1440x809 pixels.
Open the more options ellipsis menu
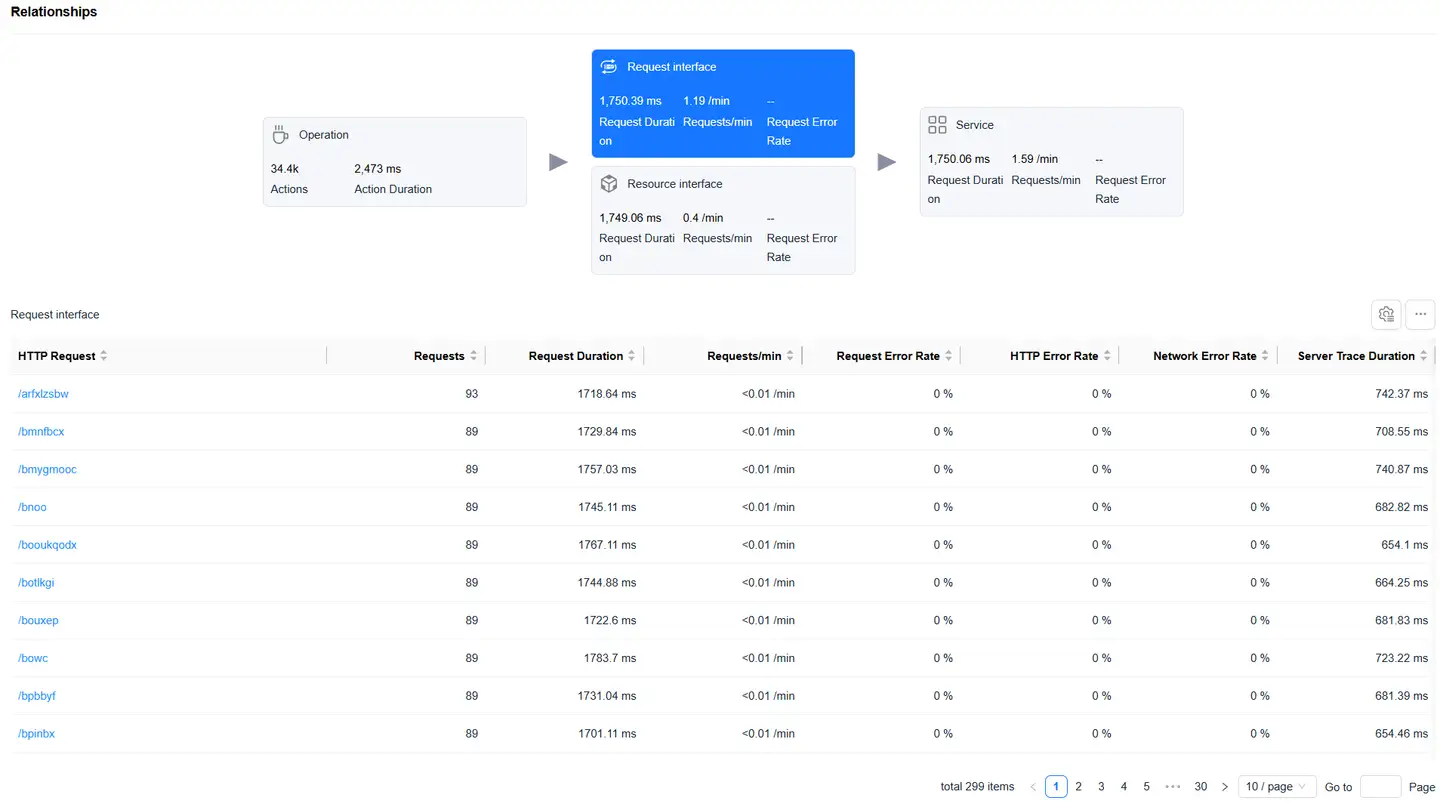click(1420, 314)
